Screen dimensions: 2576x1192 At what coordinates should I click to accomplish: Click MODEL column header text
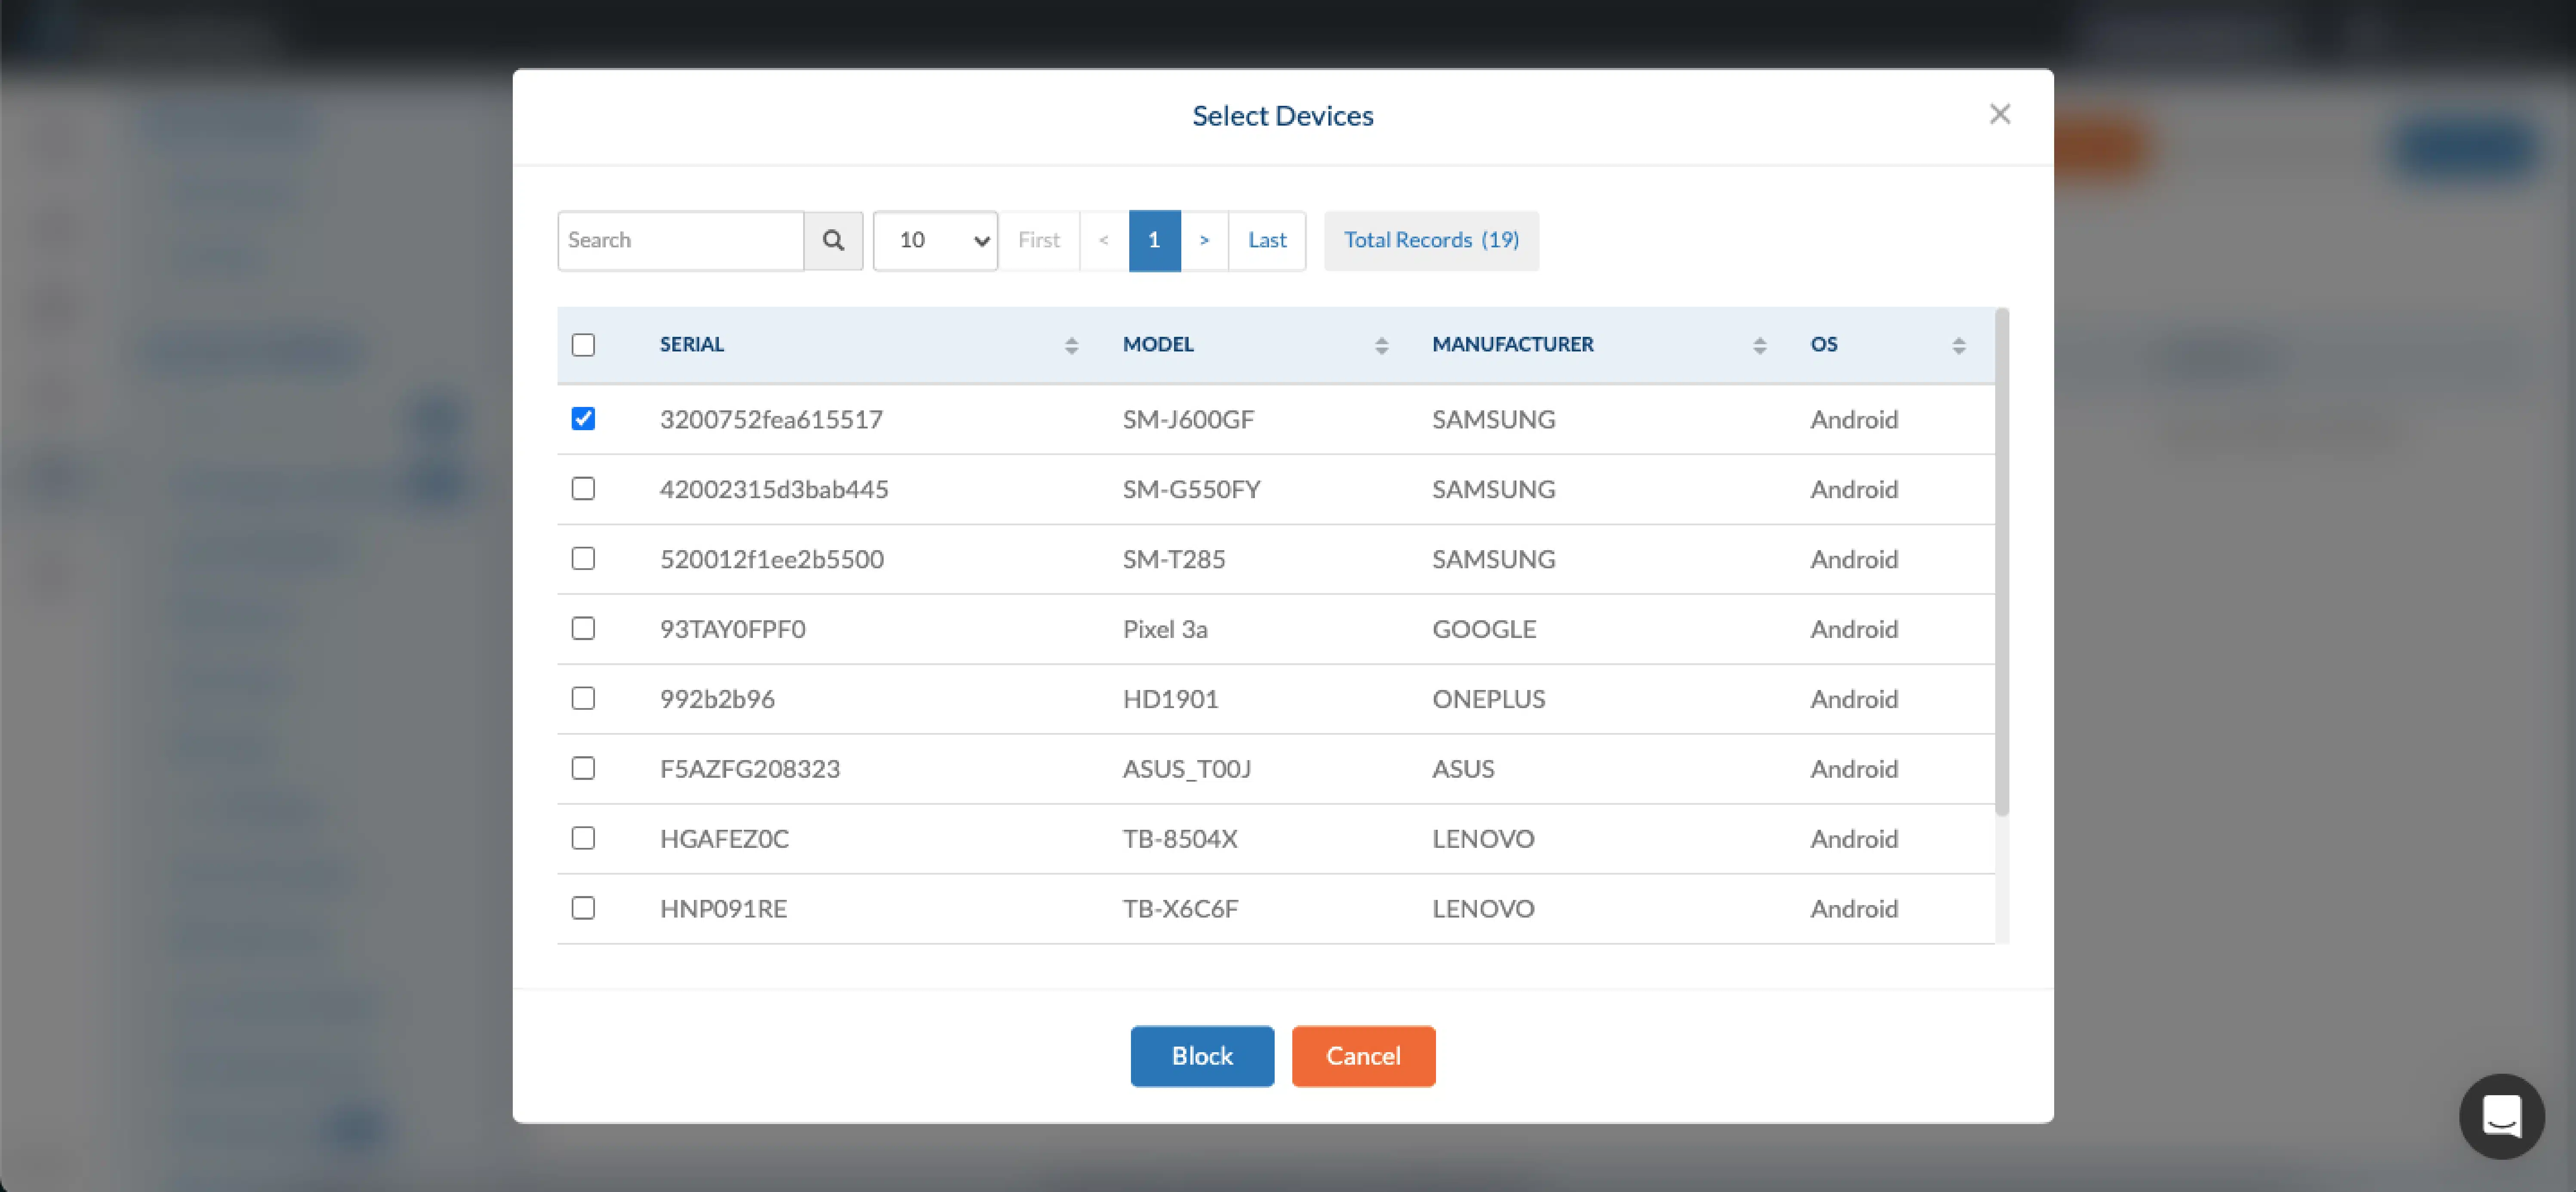(1158, 345)
